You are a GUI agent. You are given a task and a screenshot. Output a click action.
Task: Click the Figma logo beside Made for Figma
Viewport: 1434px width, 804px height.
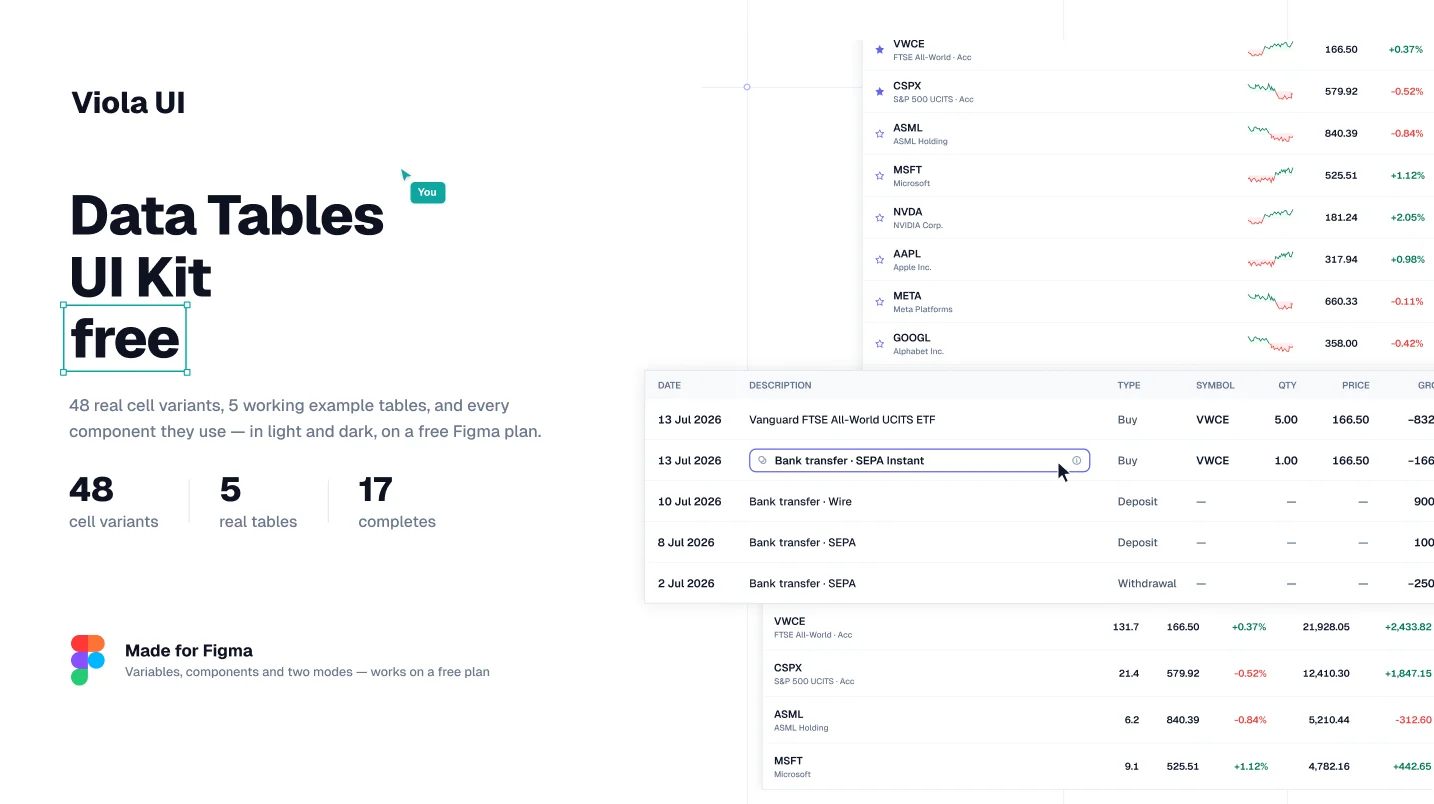(x=88, y=660)
